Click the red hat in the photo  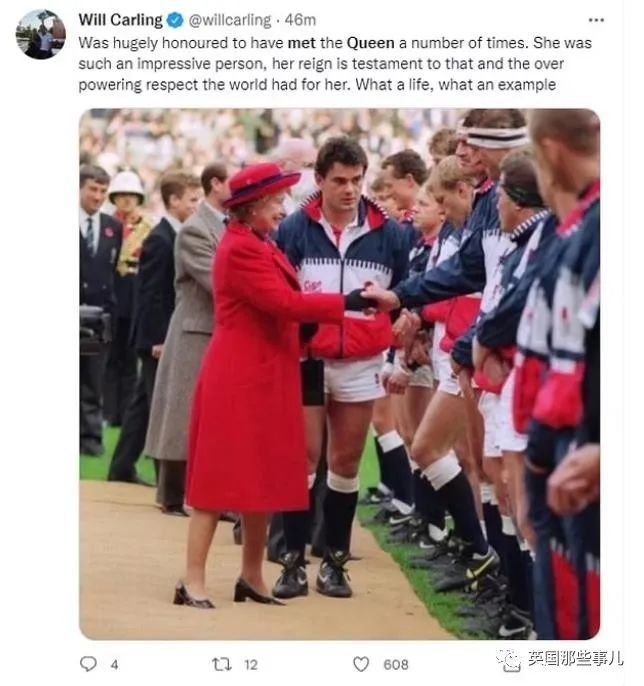[261, 184]
